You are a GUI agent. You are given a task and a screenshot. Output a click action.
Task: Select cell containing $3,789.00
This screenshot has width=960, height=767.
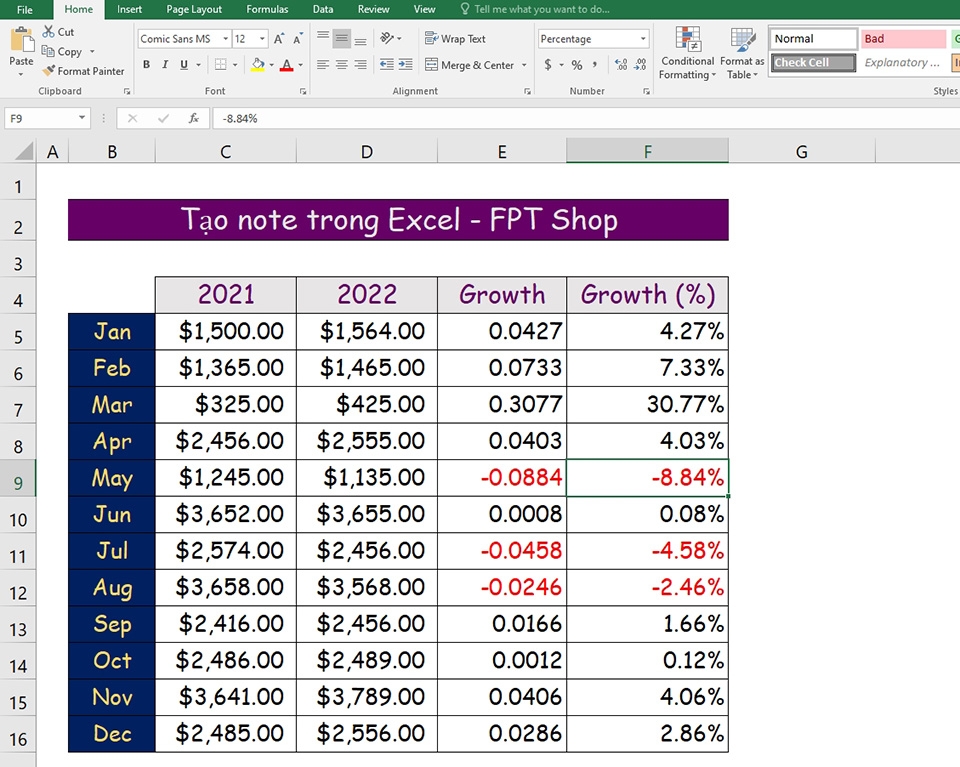tap(367, 697)
